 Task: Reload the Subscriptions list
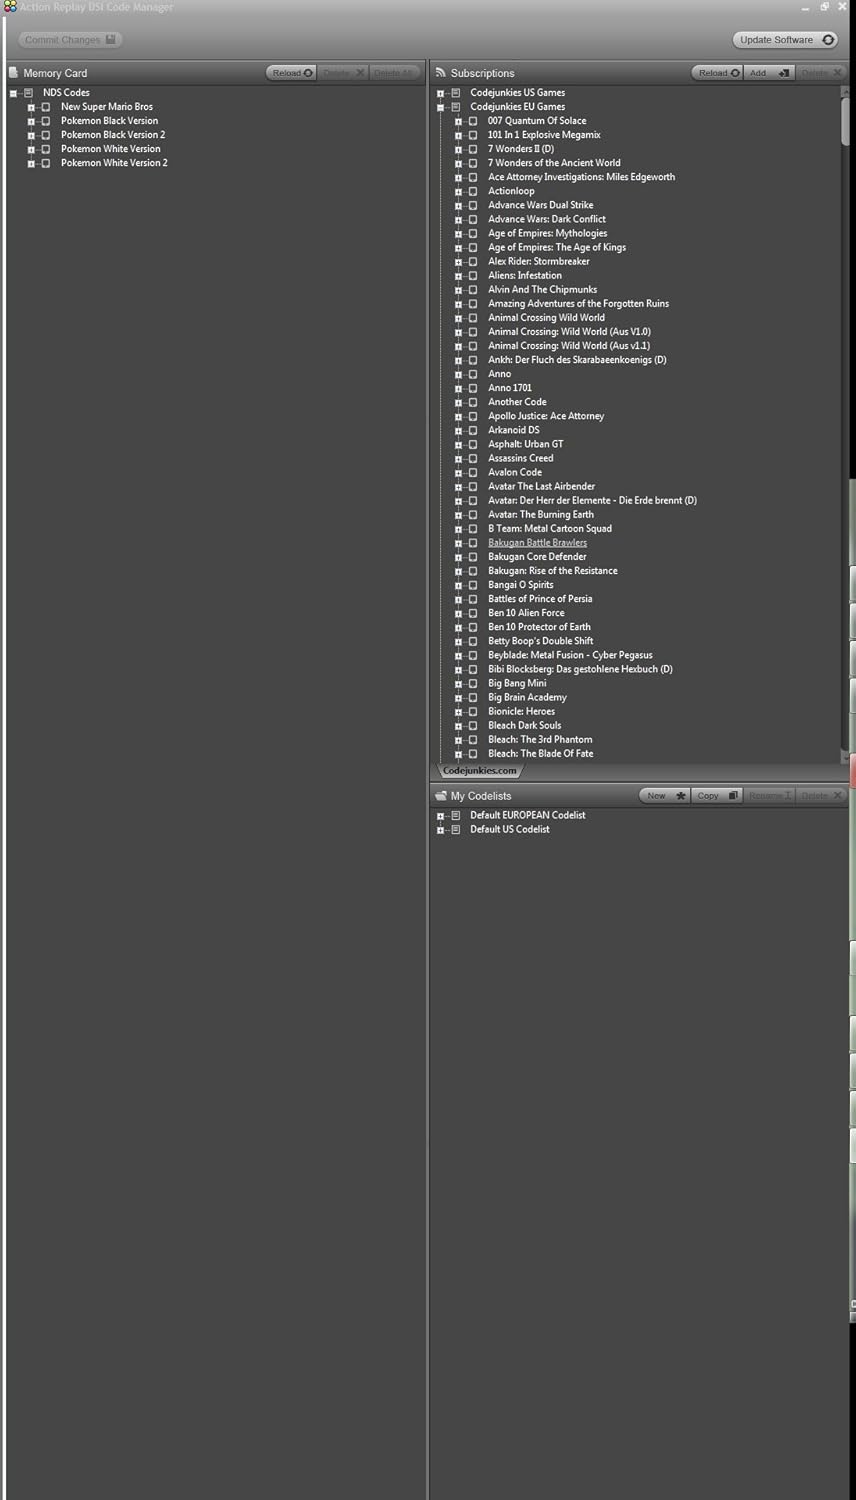point(718,73)
